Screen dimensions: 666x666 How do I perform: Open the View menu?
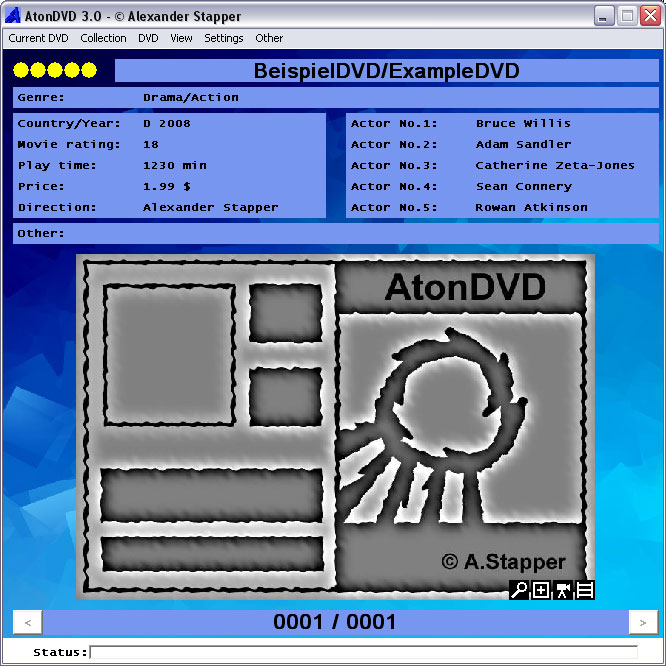[181, 38]
